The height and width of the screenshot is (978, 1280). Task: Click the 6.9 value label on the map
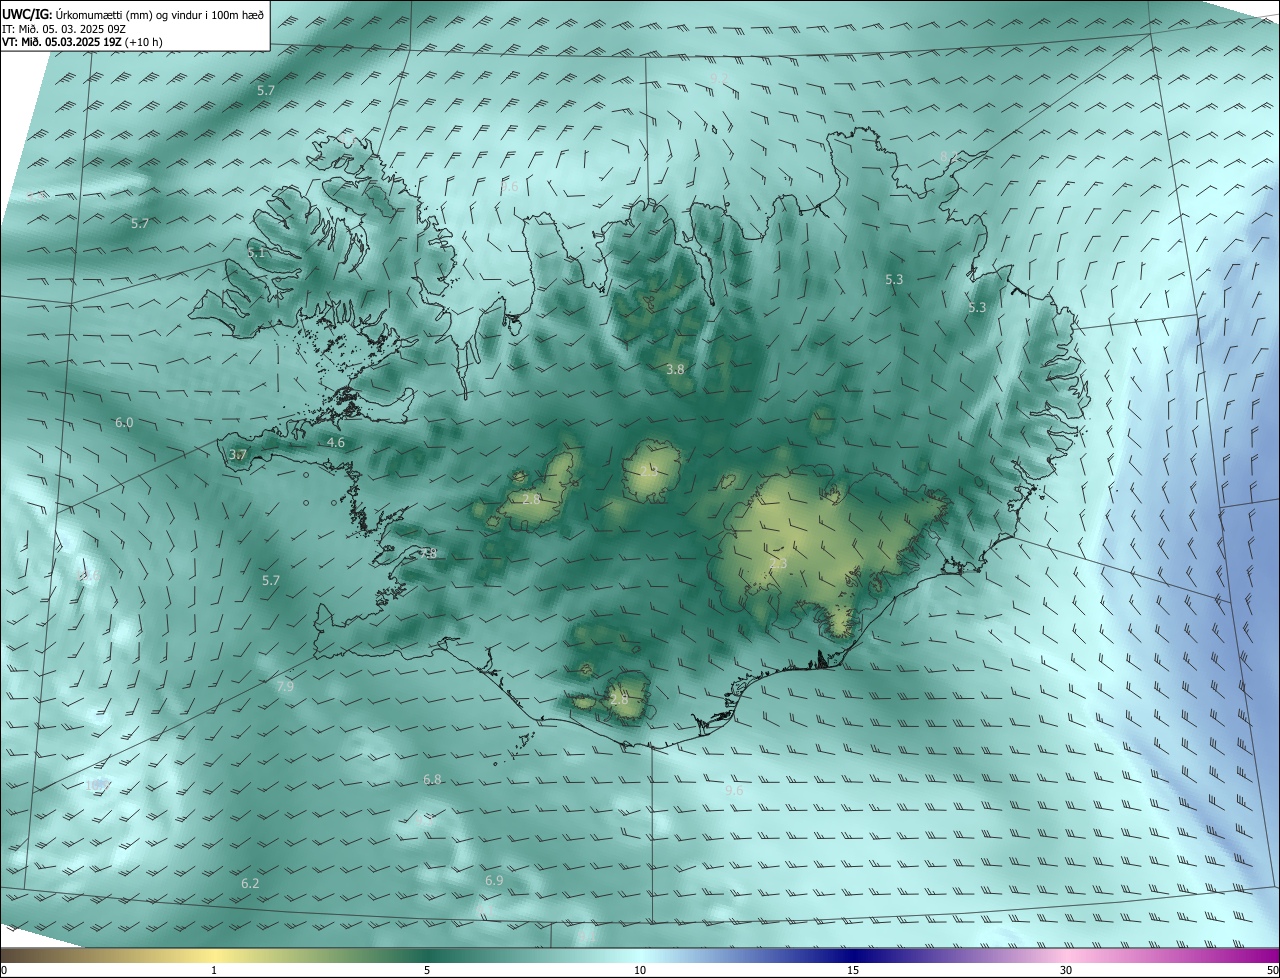pyautogui.click(x=494, y=880)
